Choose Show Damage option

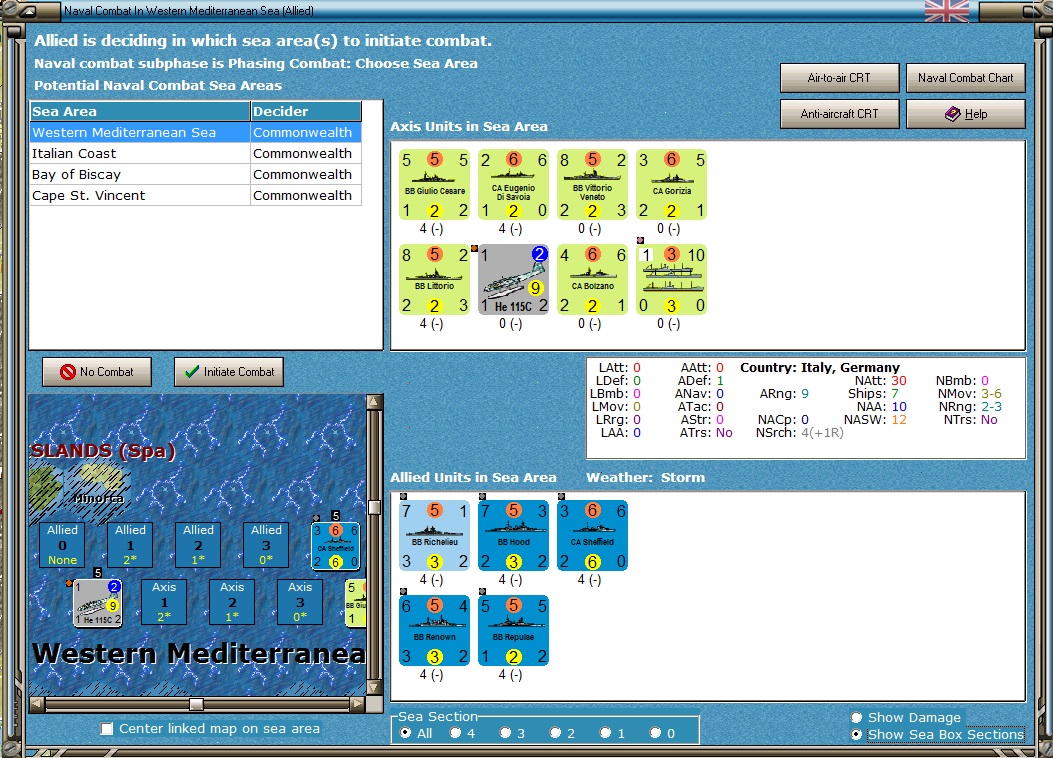click(x=856, y=717)
